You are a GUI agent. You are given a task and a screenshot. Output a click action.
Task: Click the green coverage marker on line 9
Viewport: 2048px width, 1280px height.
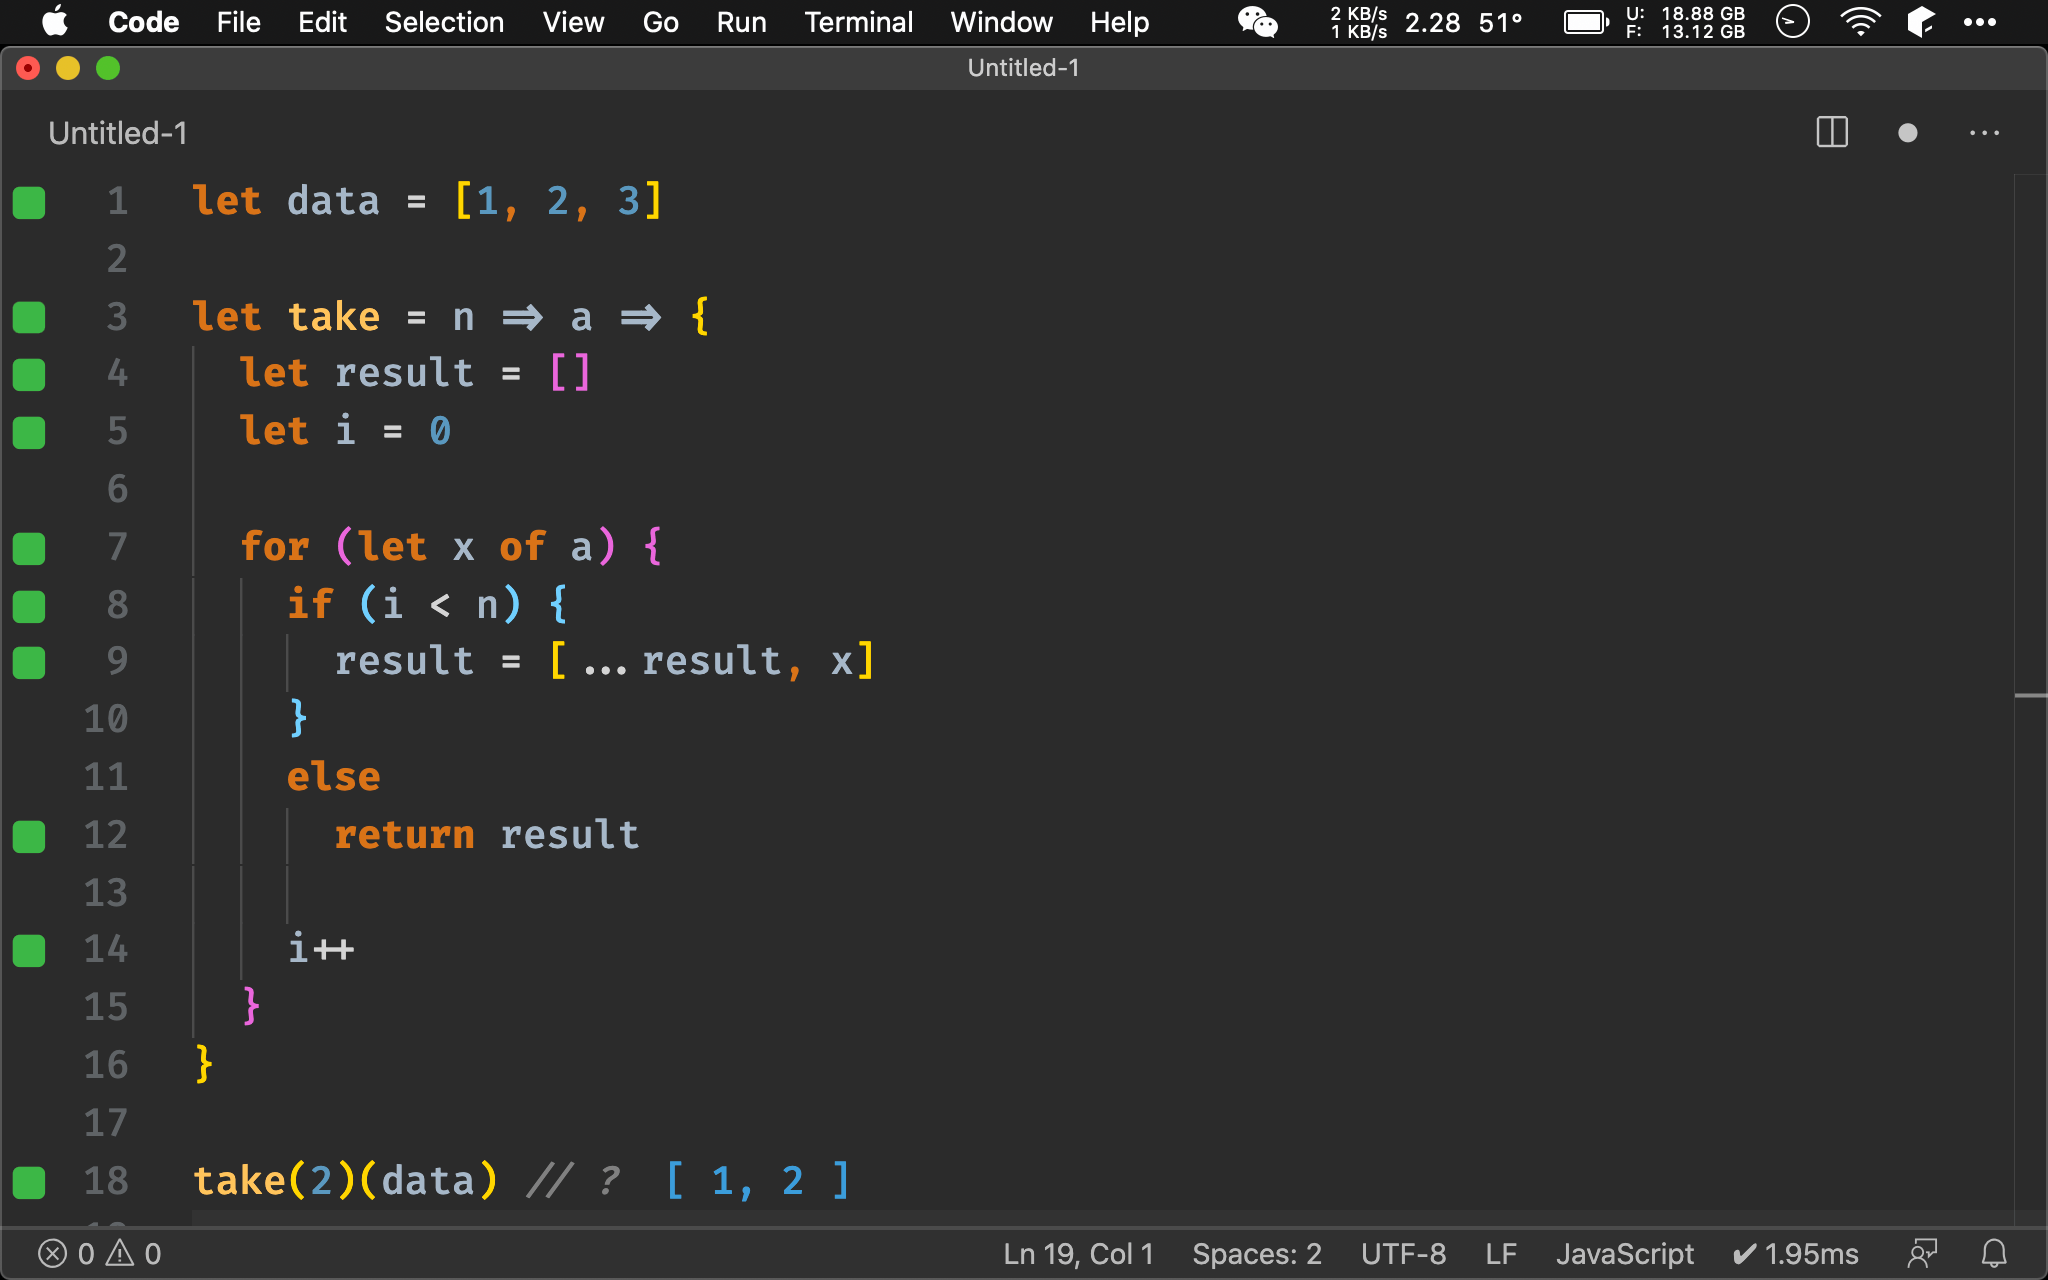pyautogui.click(x=29, y=663)
